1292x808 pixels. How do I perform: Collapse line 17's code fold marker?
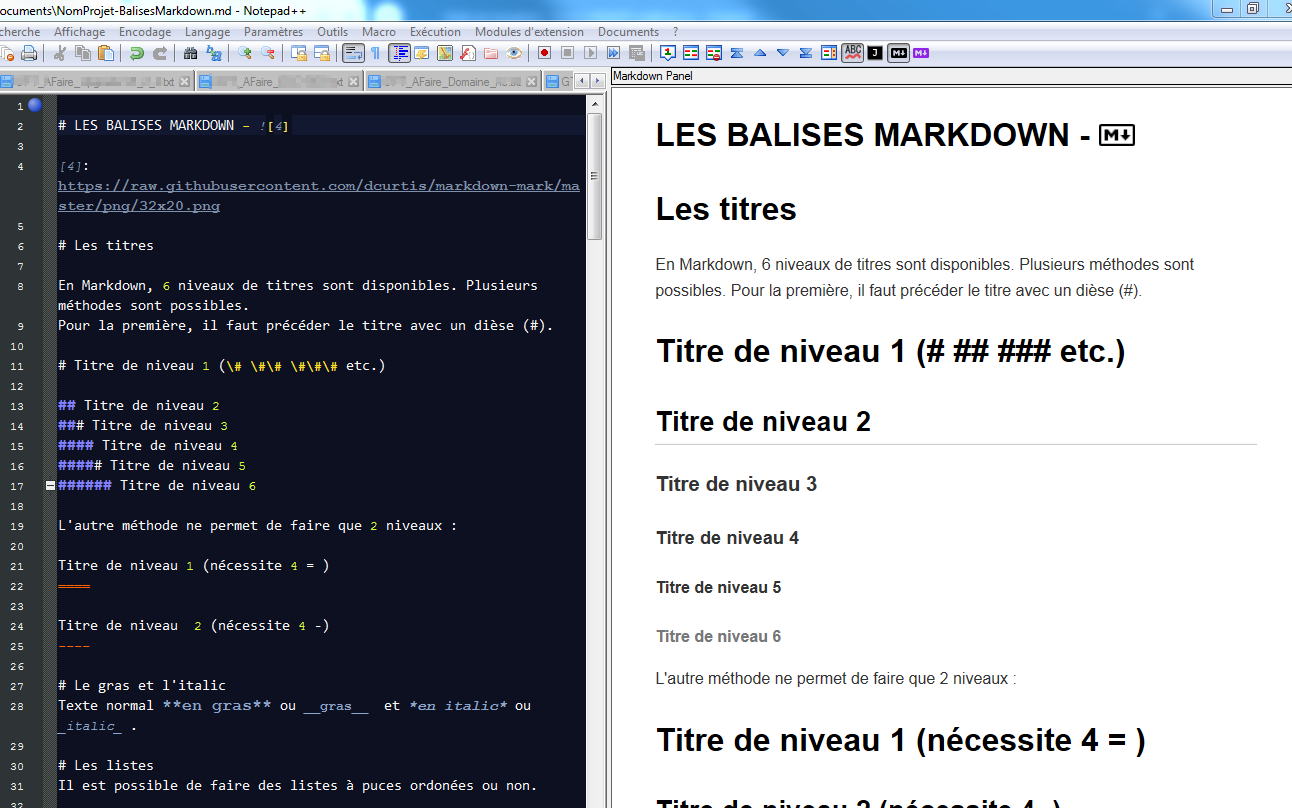(x=48, y=485)
